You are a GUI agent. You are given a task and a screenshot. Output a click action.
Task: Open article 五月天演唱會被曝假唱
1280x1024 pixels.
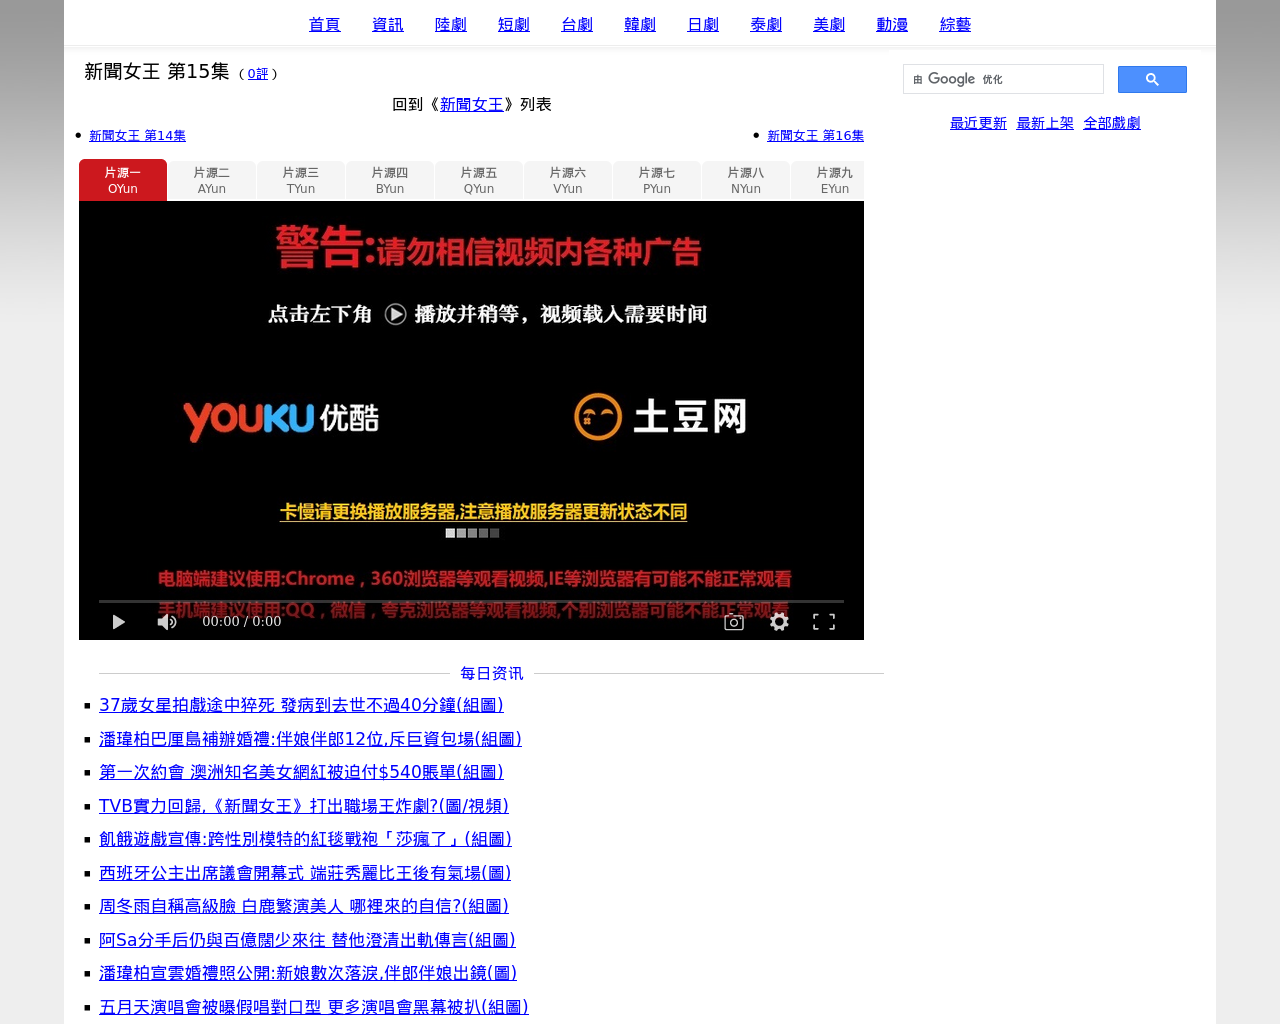[314, 1007]
